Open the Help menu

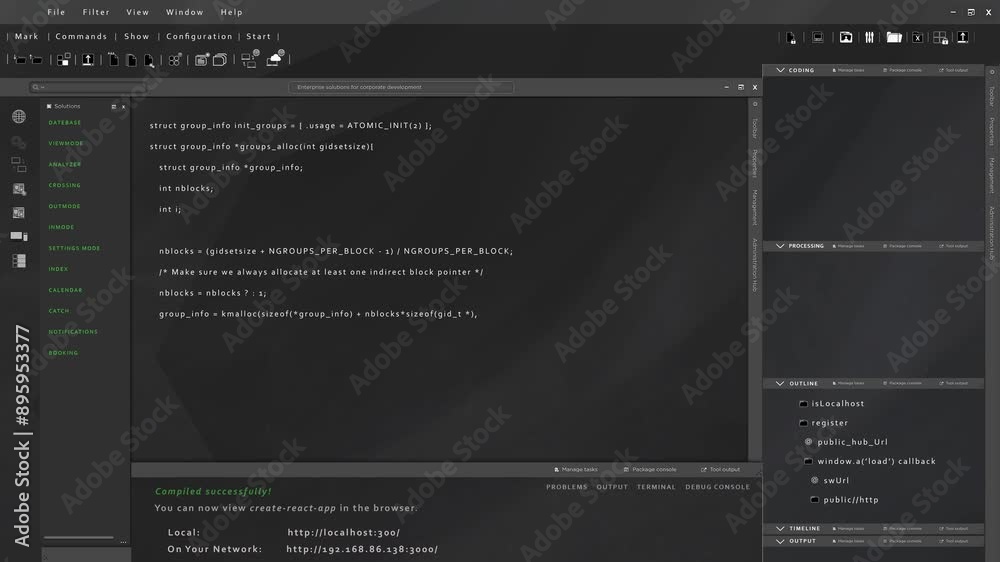pos(232,12)
